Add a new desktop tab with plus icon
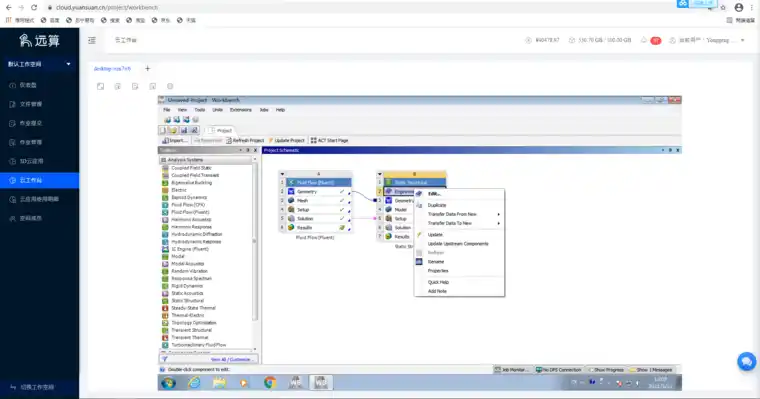 click(147, 68)
